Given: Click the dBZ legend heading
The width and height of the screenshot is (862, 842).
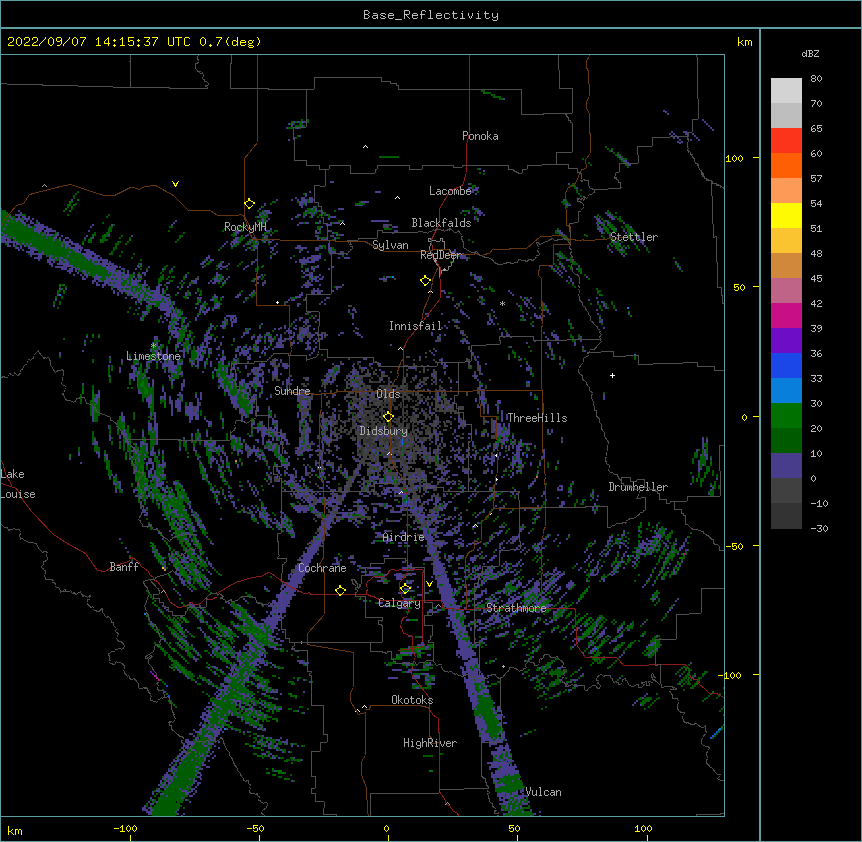Looking at the screenshot, I should click(810, 54).
